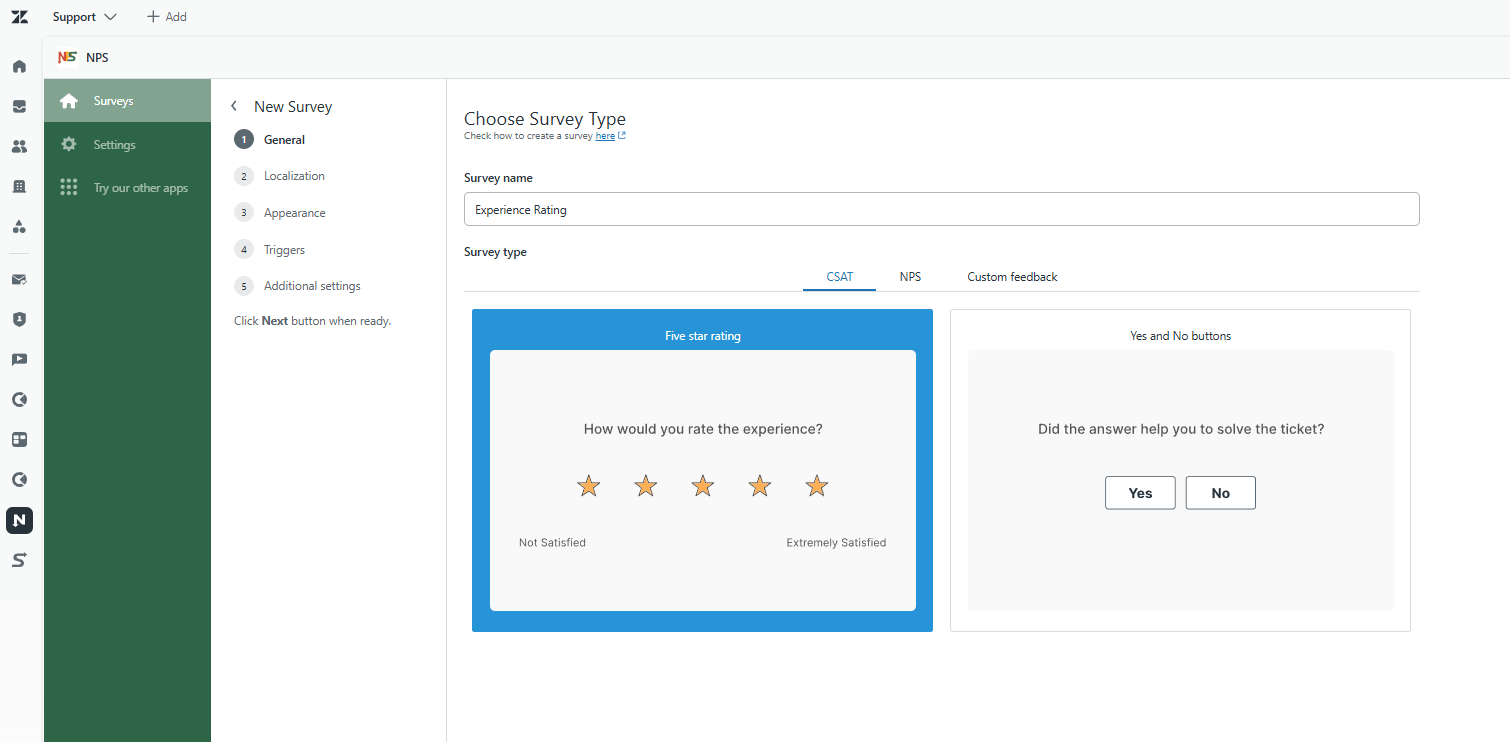
Task: Open the envelope with checkmark sidebar icon
Action: click(19, 280)
